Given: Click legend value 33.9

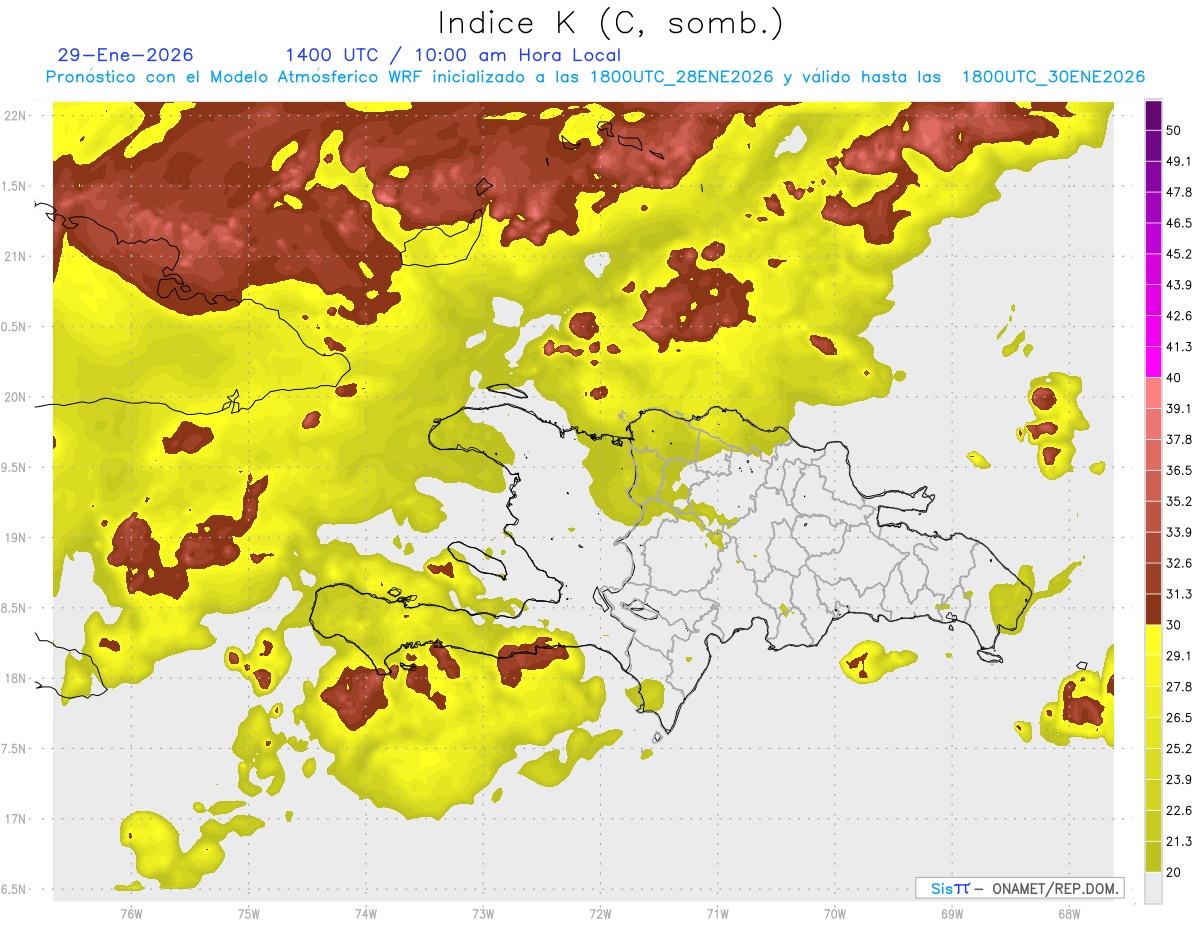Looking at the screenshot, I should pos(1179,532).
